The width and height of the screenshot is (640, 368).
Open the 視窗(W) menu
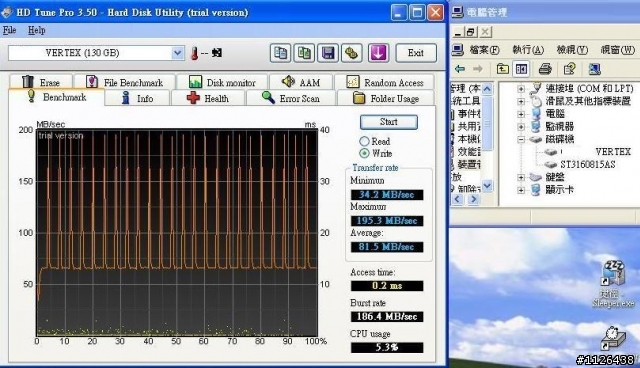(618, 50)
